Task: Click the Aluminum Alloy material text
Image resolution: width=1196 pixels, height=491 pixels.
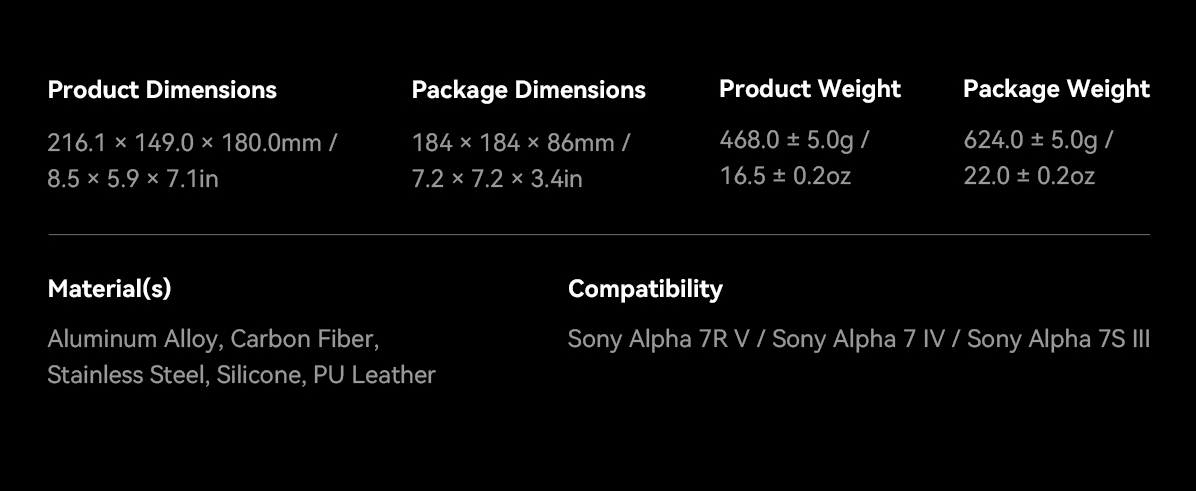Action: point(132,339)
